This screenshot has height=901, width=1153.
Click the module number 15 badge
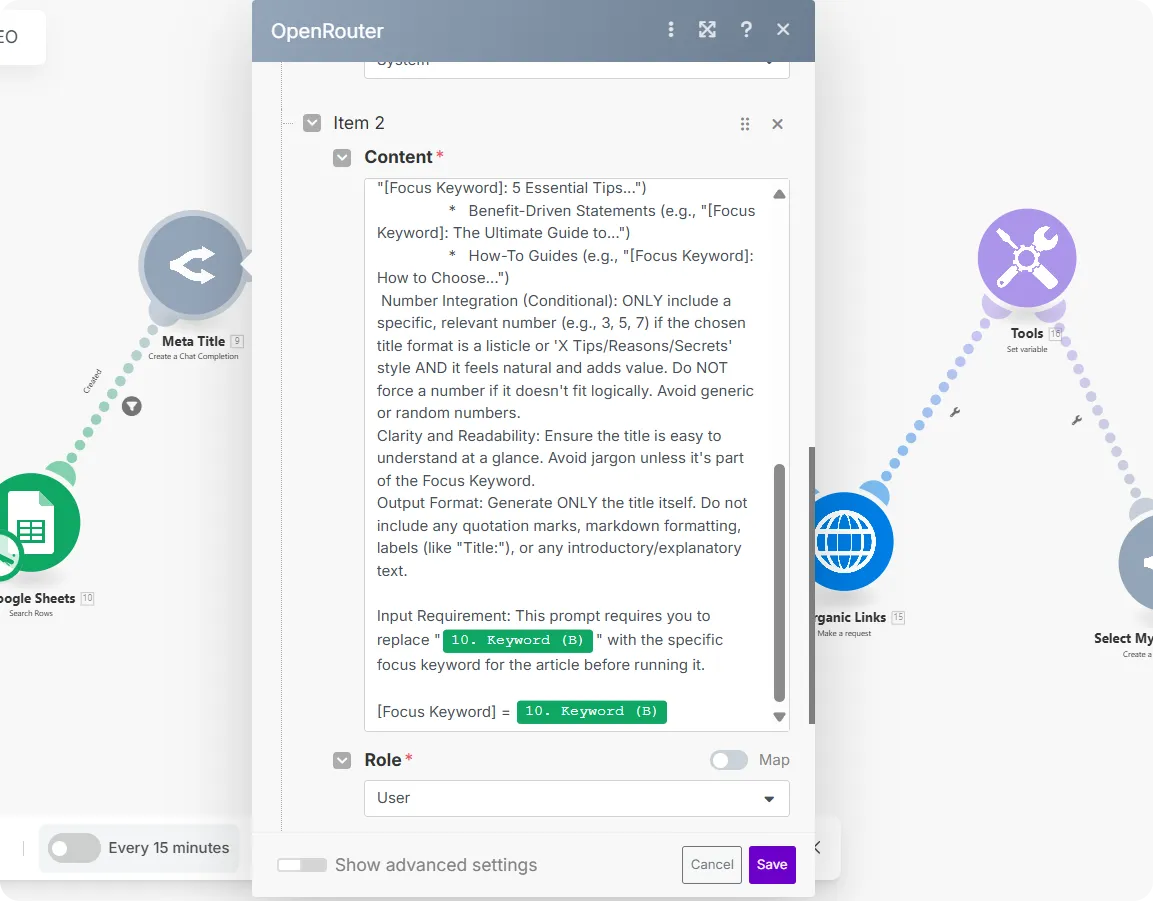(898, 617)
